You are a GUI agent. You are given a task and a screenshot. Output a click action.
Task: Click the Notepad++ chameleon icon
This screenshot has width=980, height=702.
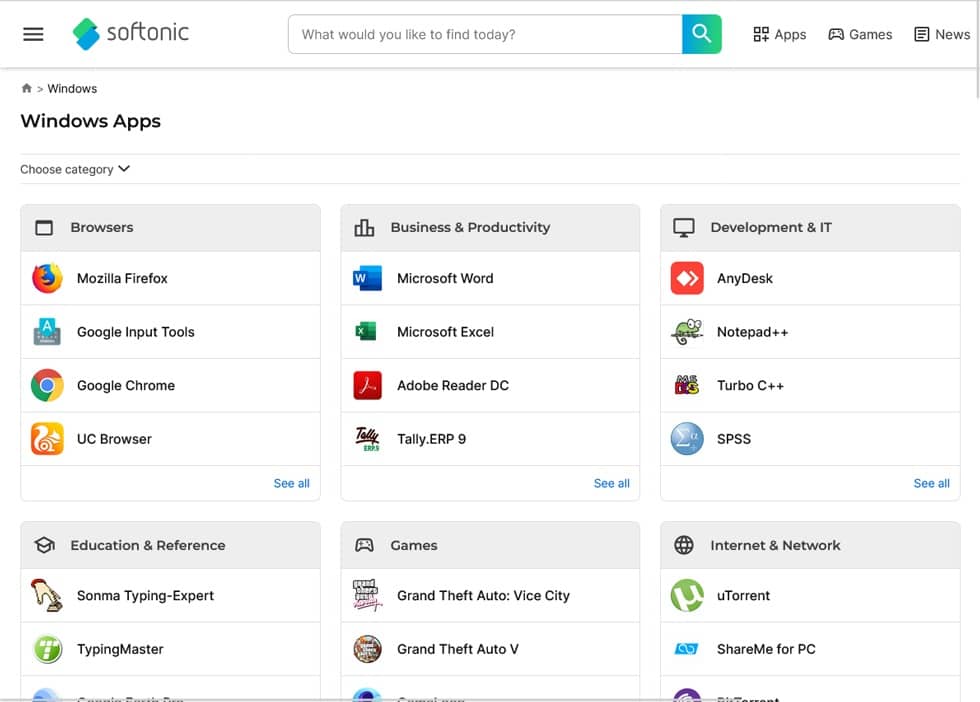(687, 332)
